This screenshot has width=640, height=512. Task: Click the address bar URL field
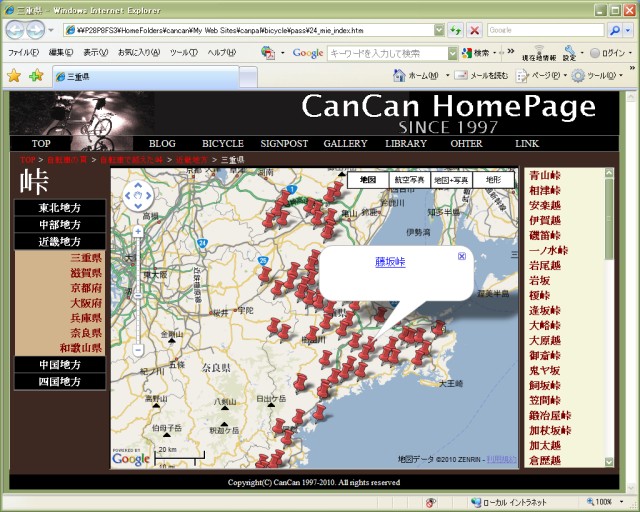coord(249,30)
